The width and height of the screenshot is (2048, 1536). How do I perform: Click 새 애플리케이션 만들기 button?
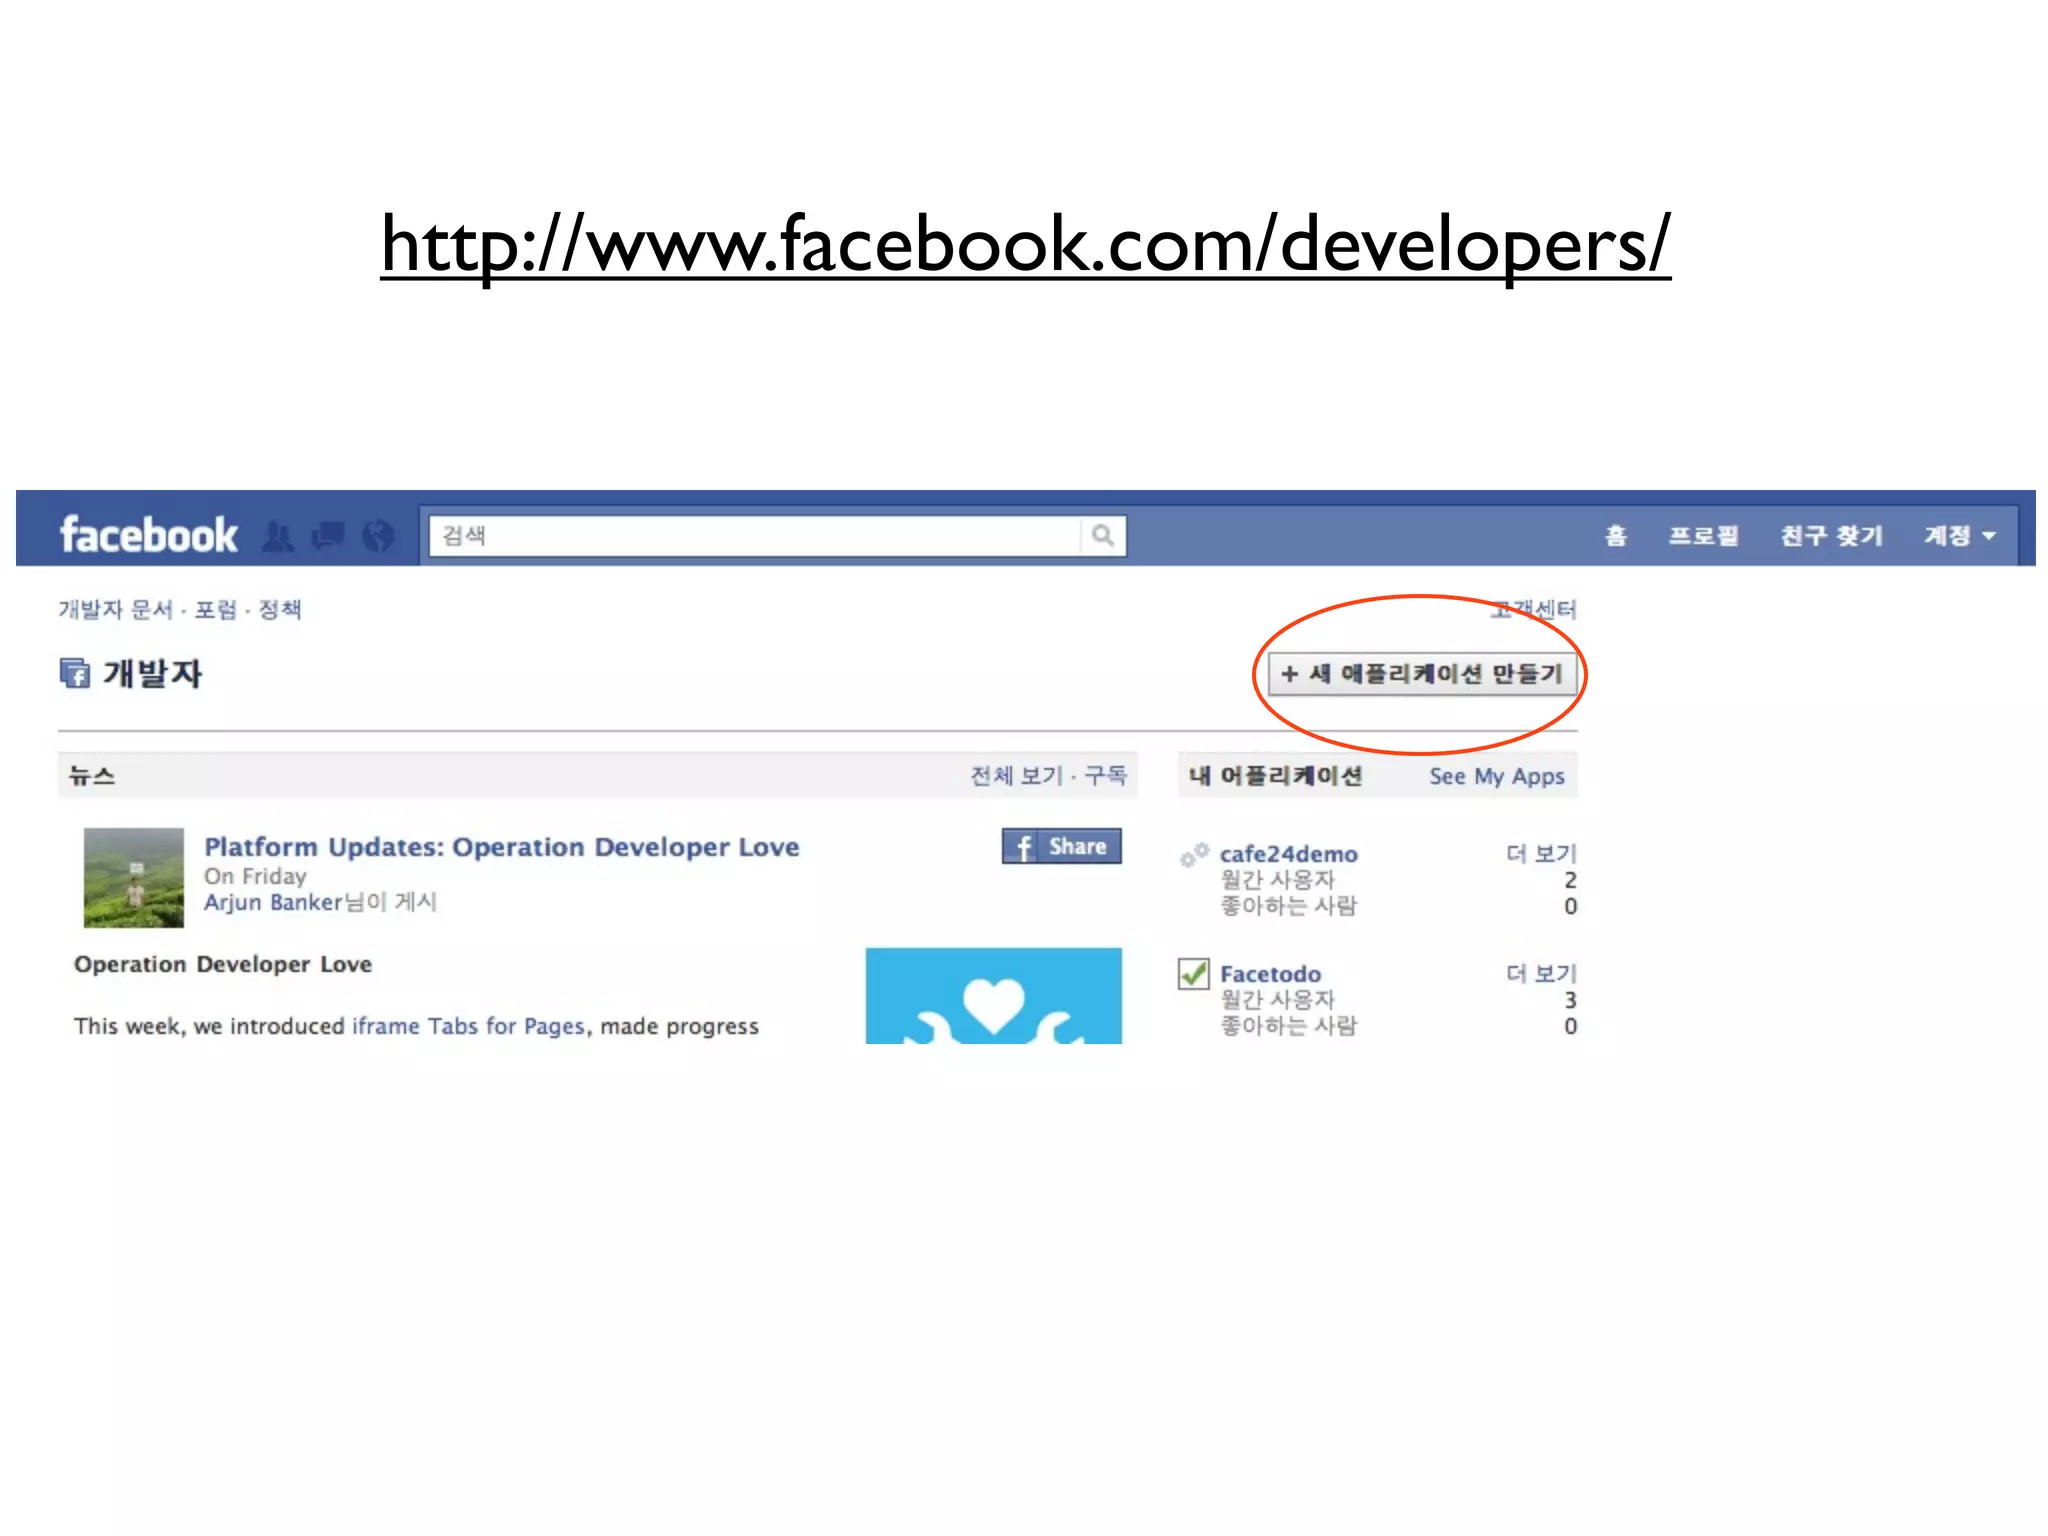click(x=1422, y=674)
